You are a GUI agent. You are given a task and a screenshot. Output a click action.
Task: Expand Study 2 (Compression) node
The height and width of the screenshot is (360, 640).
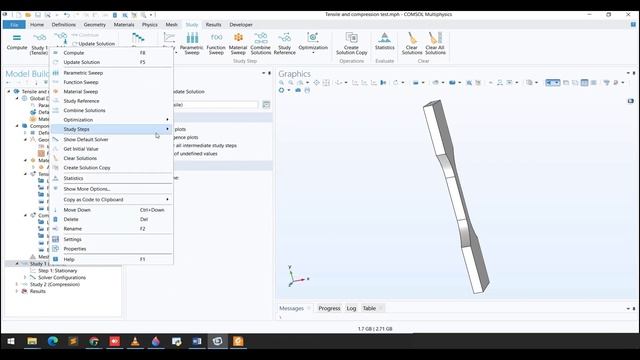[17, 284]
